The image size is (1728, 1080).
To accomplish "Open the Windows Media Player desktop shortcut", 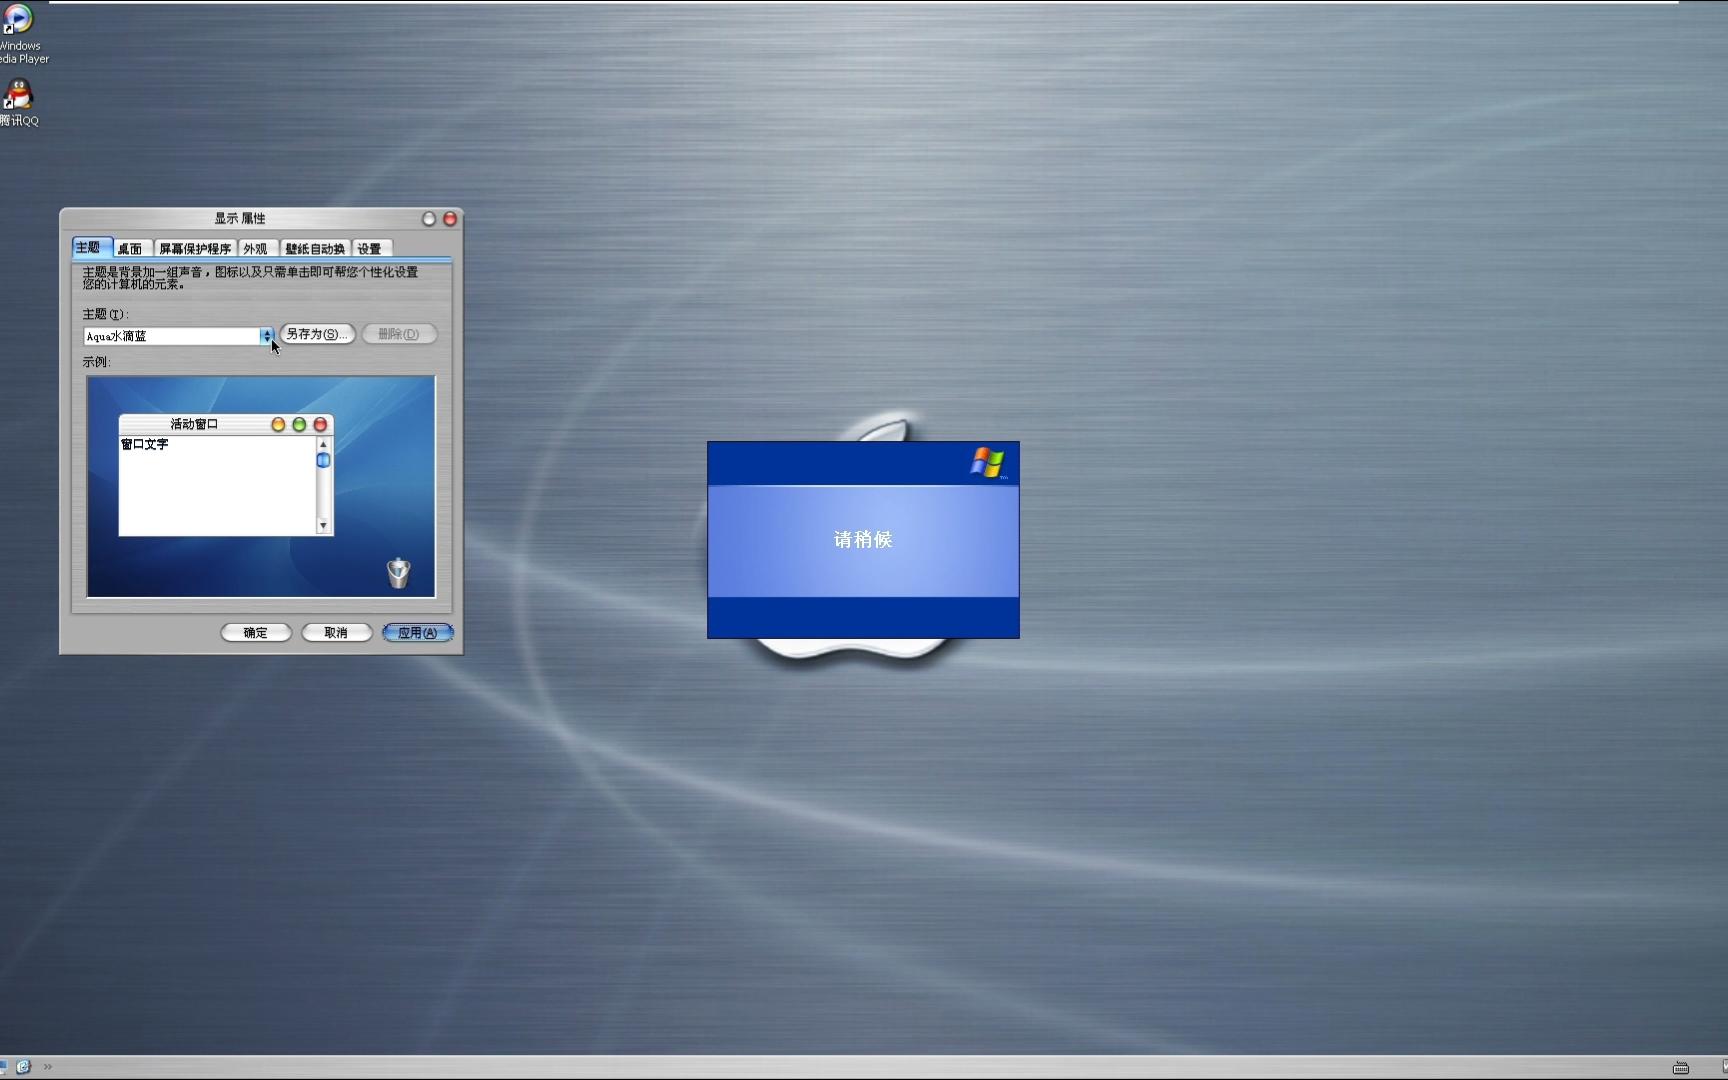I will (x=18, y=35).
